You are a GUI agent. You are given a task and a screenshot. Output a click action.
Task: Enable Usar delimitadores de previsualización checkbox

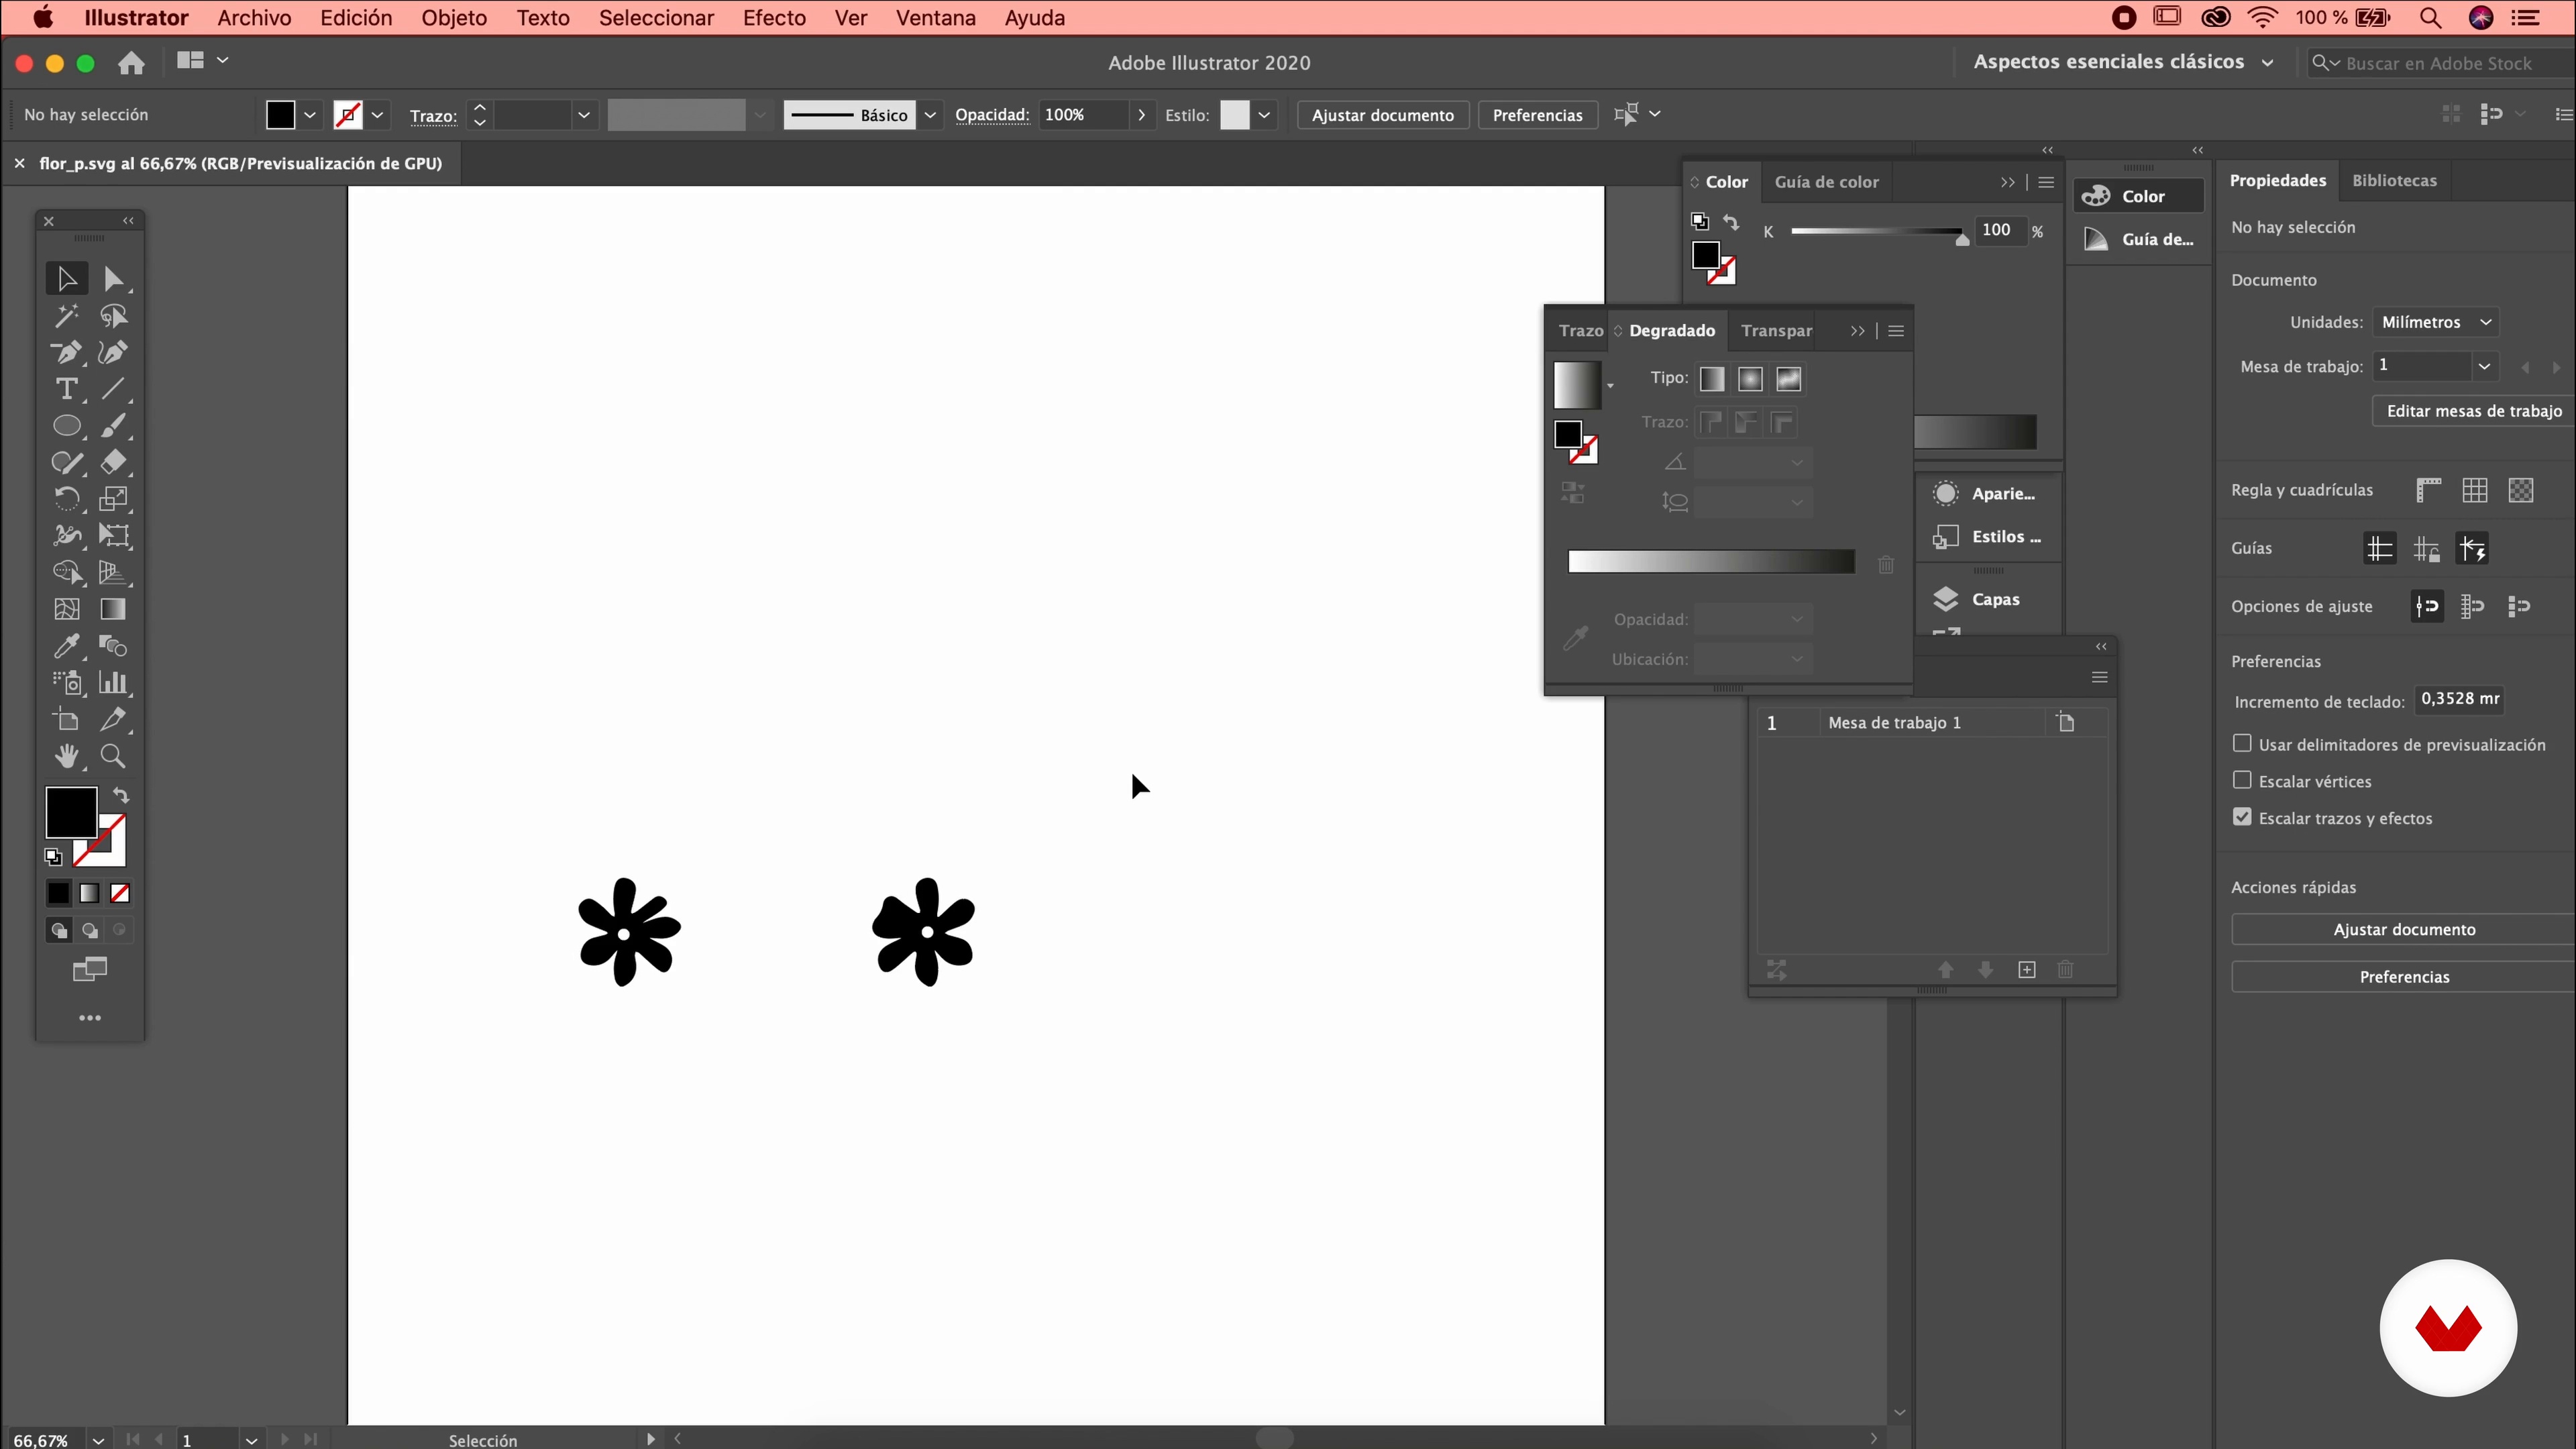[2242, 743]
